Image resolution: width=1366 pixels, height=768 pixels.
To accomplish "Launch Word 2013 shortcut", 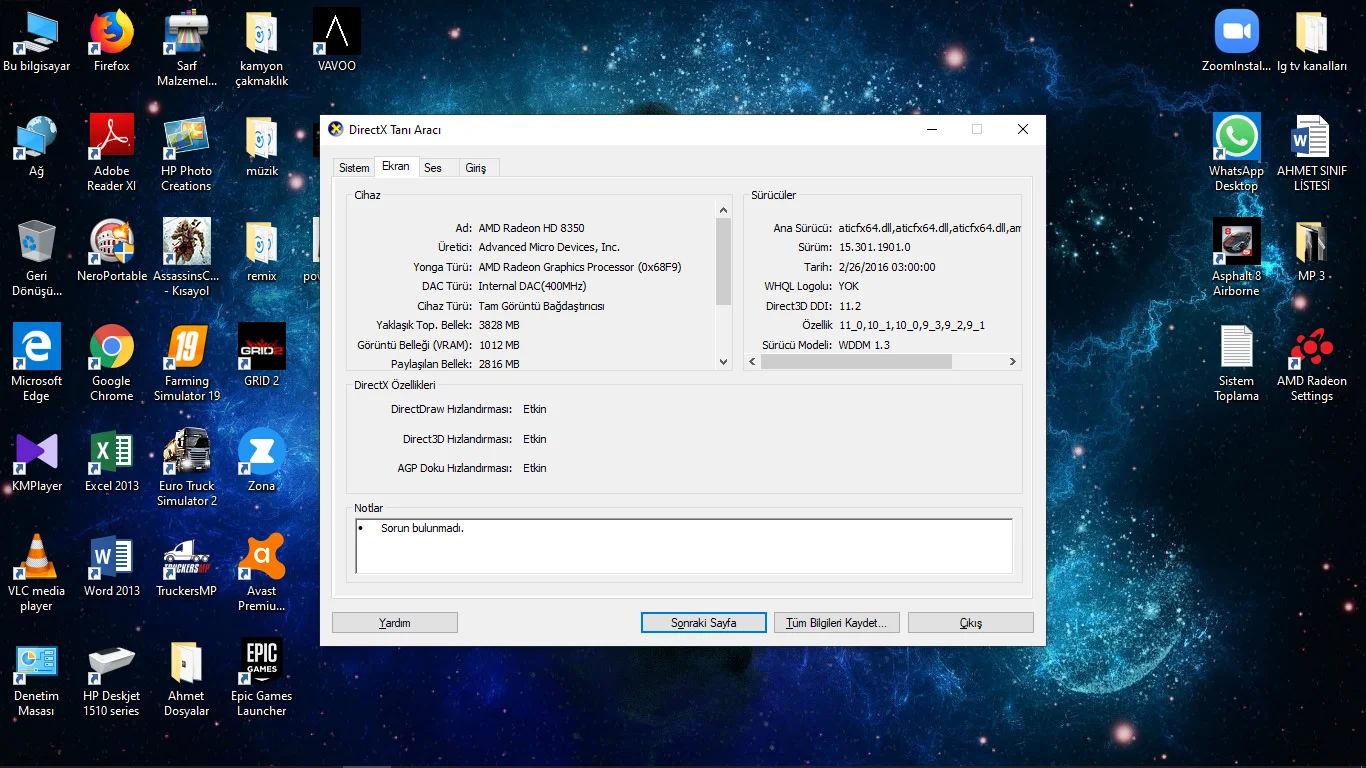I will (112, 567).
